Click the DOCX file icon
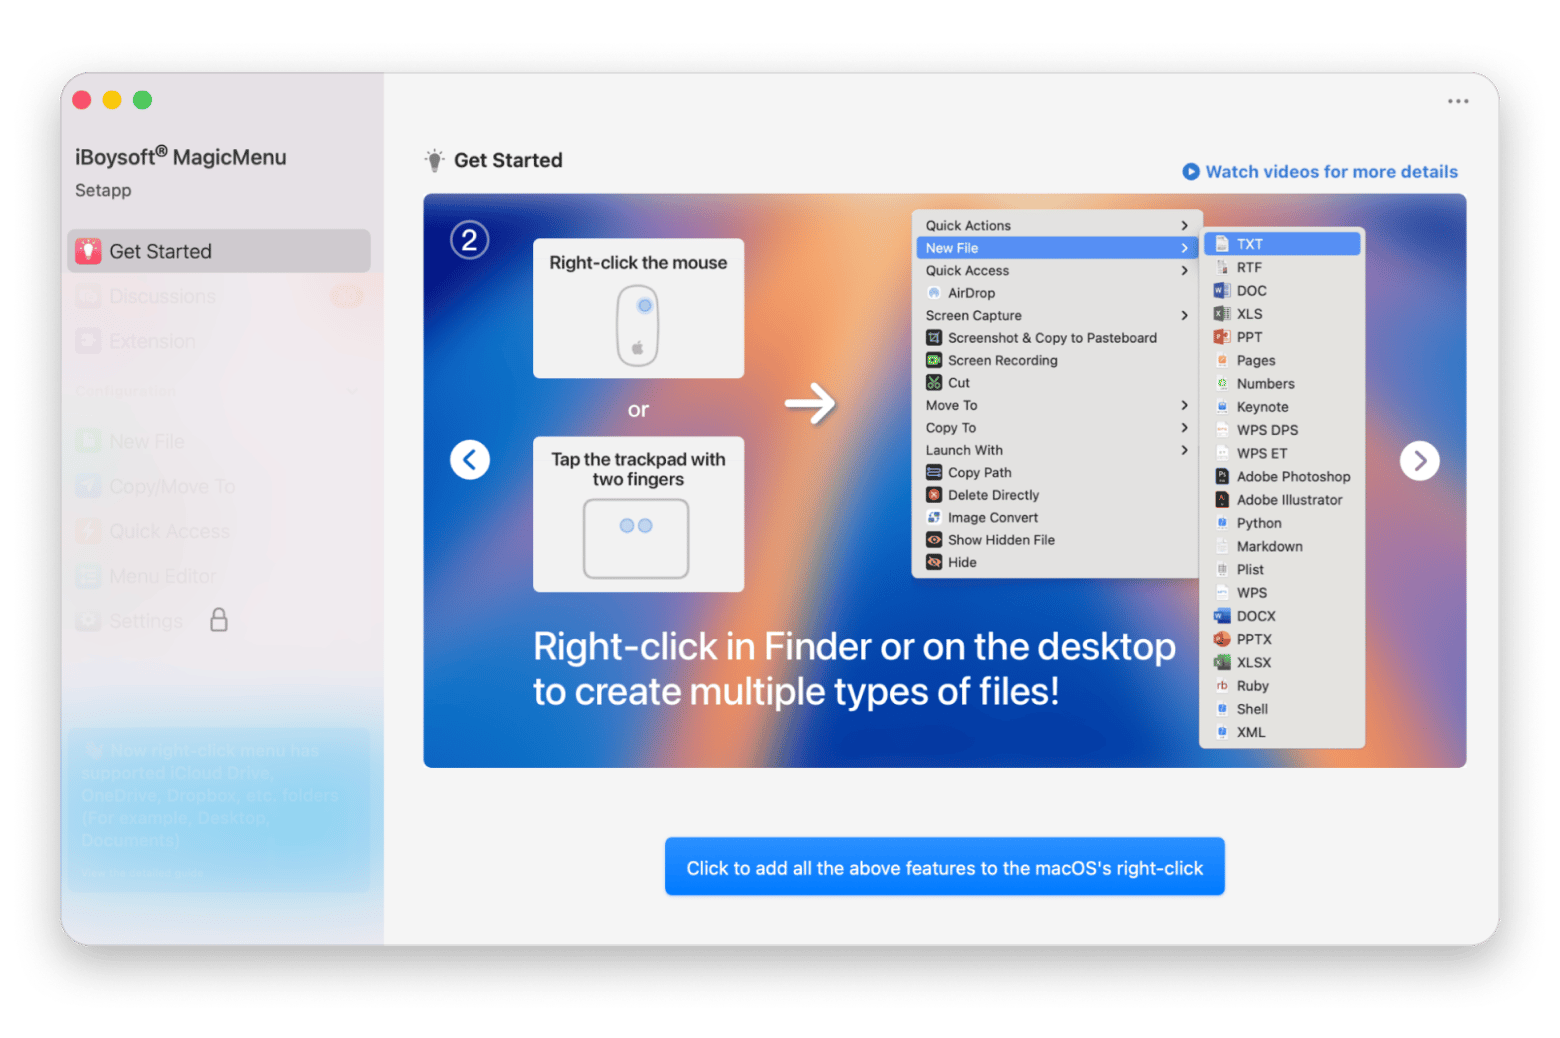1560x1038 pixels. pos(1222,616)
